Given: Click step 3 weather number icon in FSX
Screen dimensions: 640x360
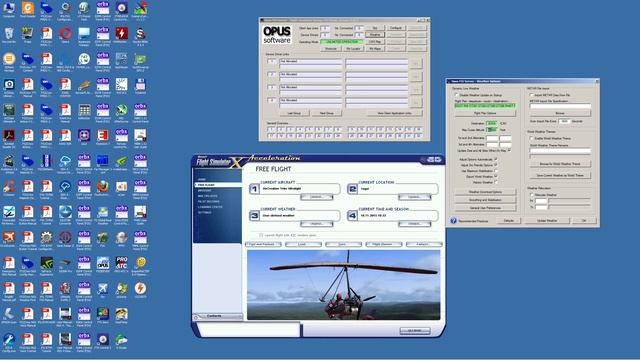Looking at the screenshot, I should tap(254, 215).
